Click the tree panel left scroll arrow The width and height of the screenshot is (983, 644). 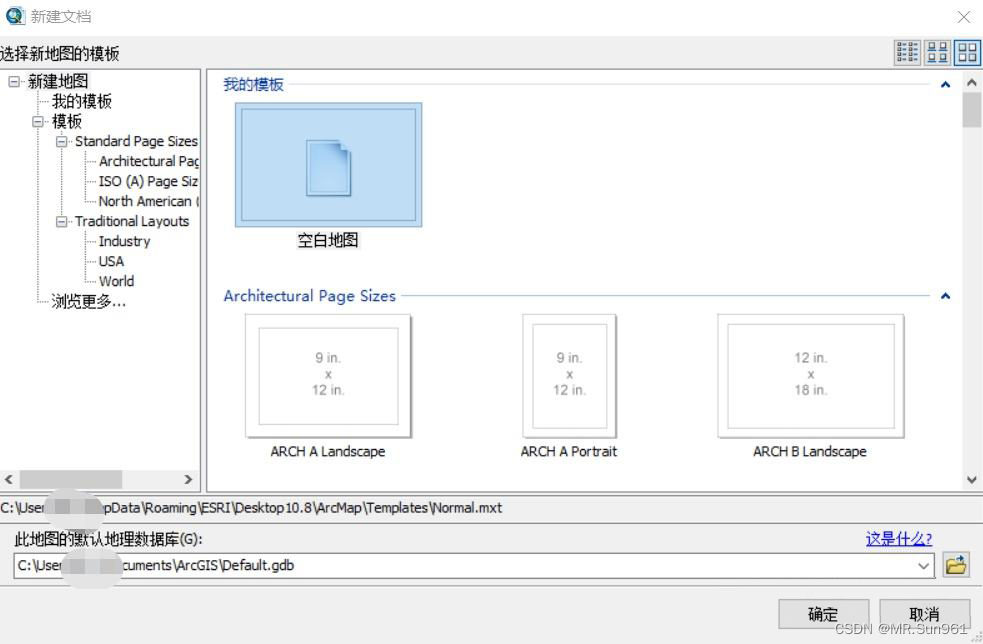[9, 479]
